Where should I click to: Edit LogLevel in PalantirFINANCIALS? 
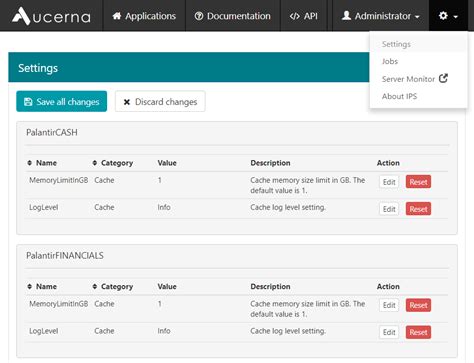(389, 332)
